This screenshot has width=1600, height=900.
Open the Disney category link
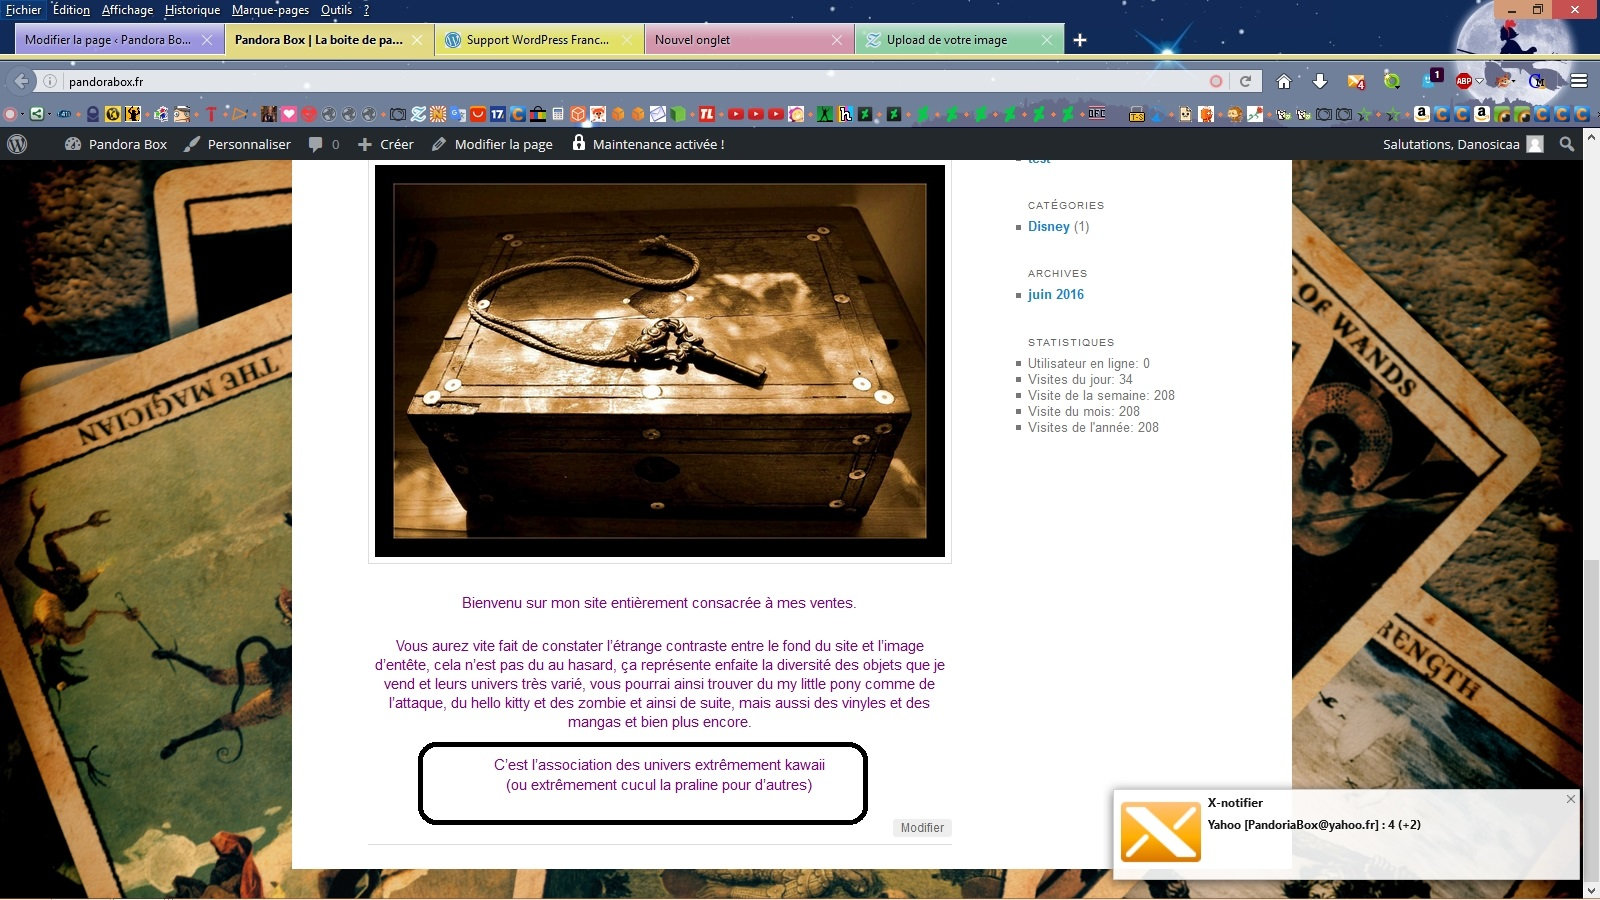[1049, 226]
